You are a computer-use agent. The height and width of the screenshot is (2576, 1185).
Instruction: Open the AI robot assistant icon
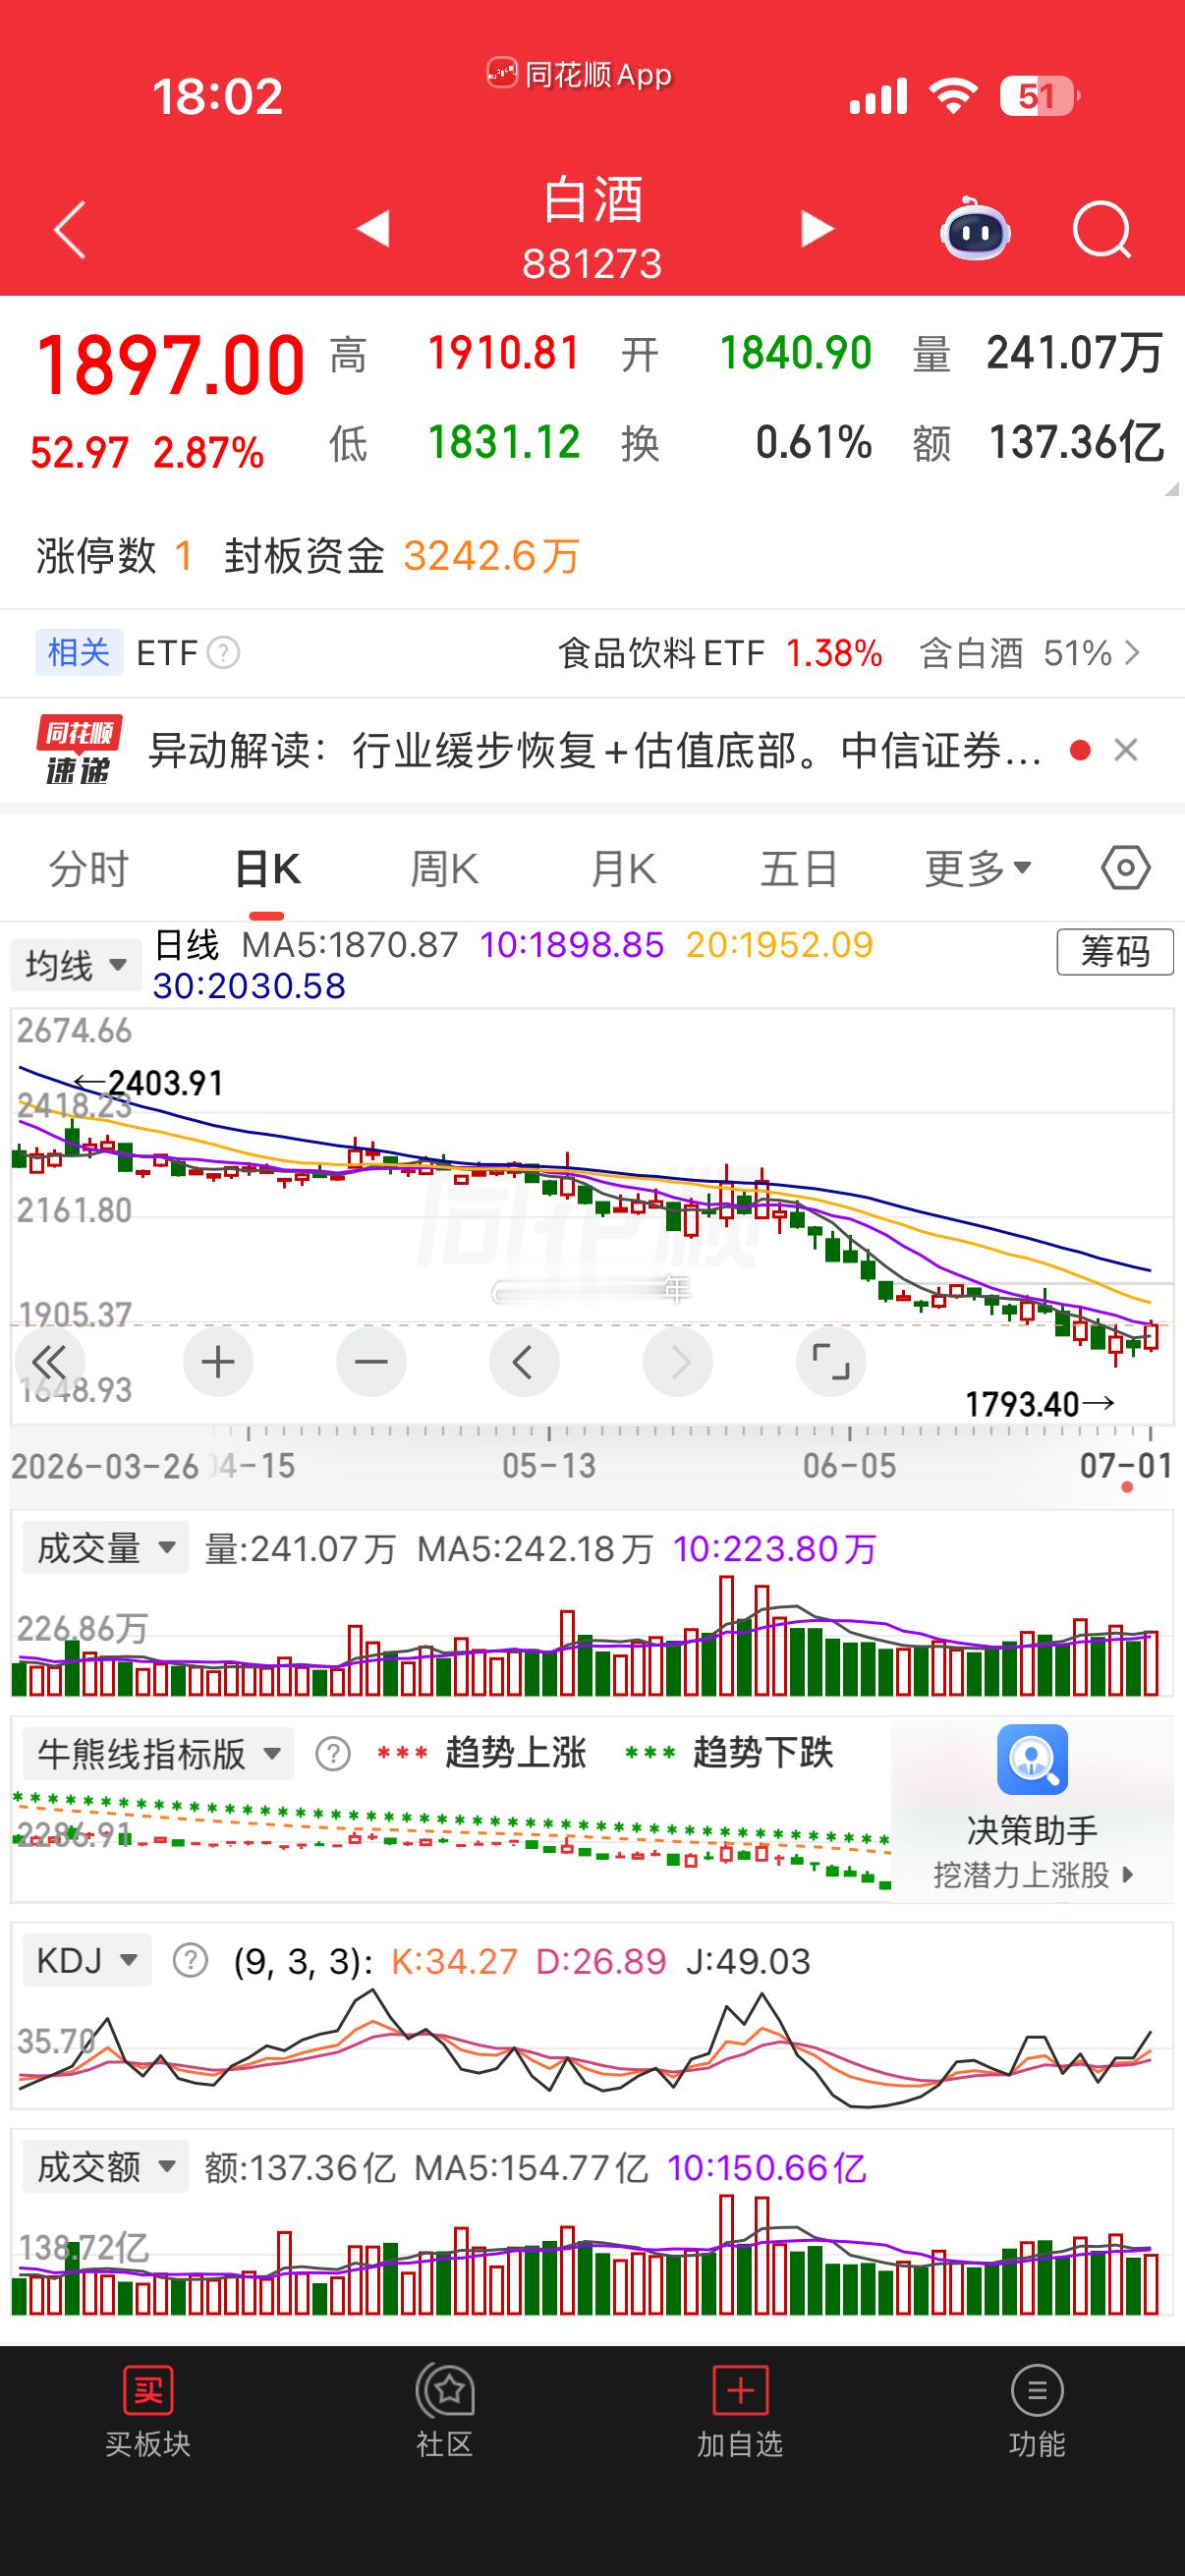[x=975, y=229]
